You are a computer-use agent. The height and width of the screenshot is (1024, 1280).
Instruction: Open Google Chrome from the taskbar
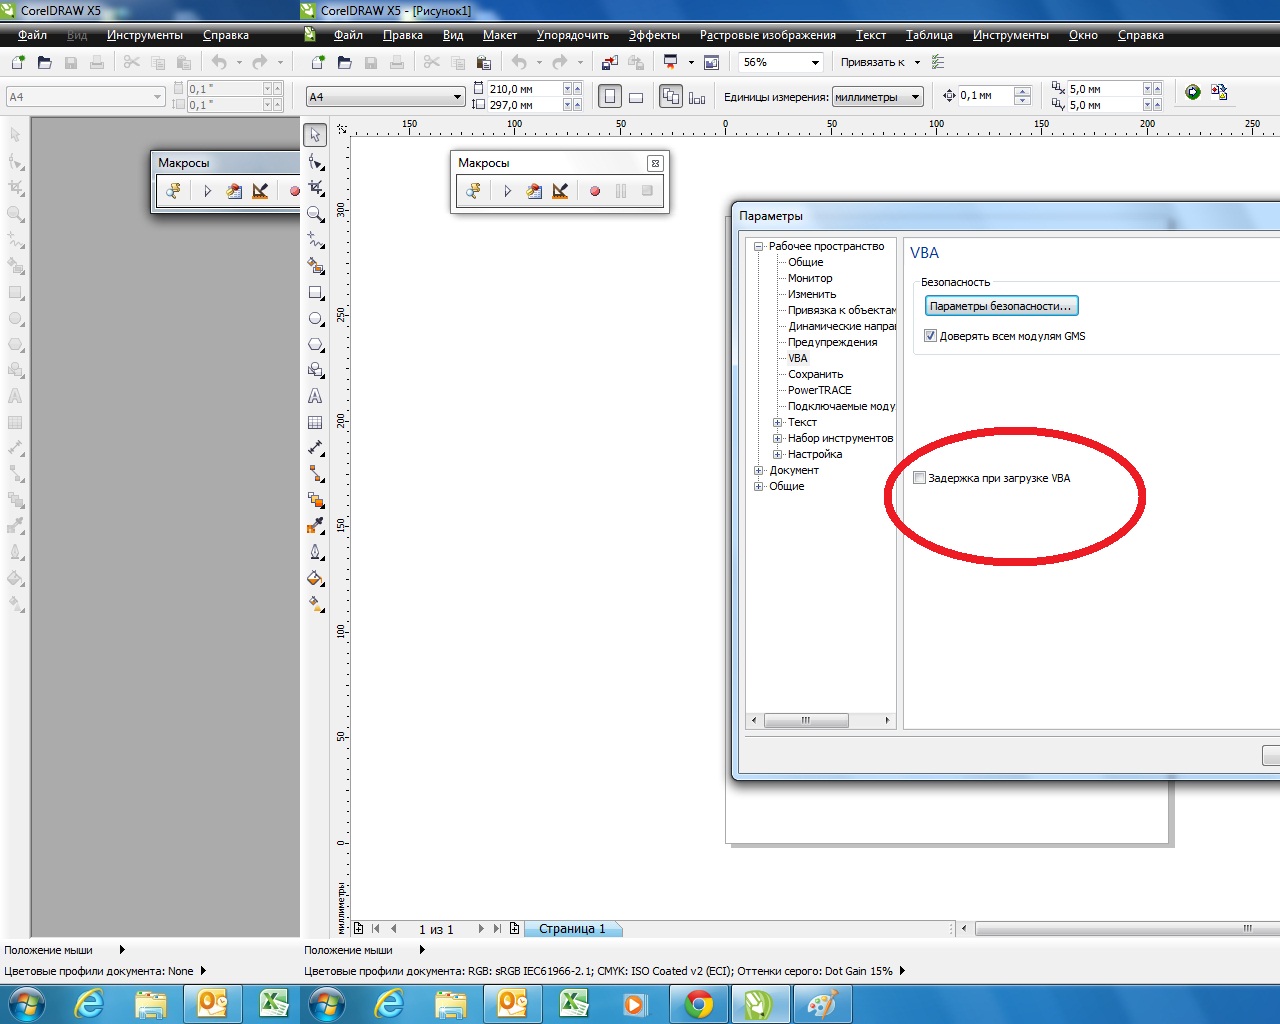[699, 1004]
